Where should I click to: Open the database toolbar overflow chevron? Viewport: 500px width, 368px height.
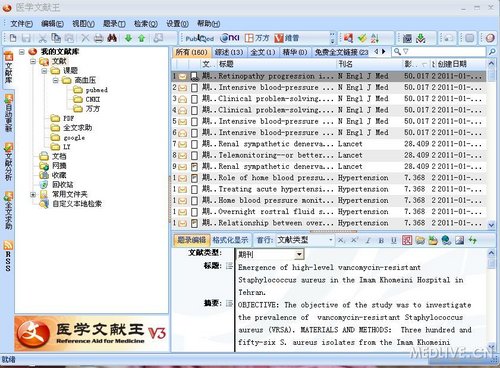(332, 38)
